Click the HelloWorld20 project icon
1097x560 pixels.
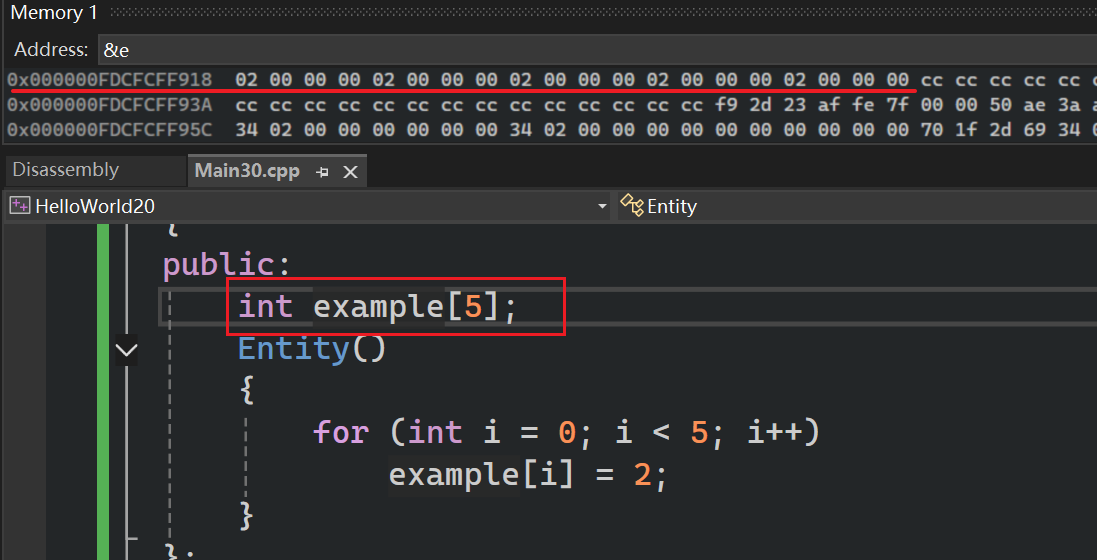click(x=19, y=206)
